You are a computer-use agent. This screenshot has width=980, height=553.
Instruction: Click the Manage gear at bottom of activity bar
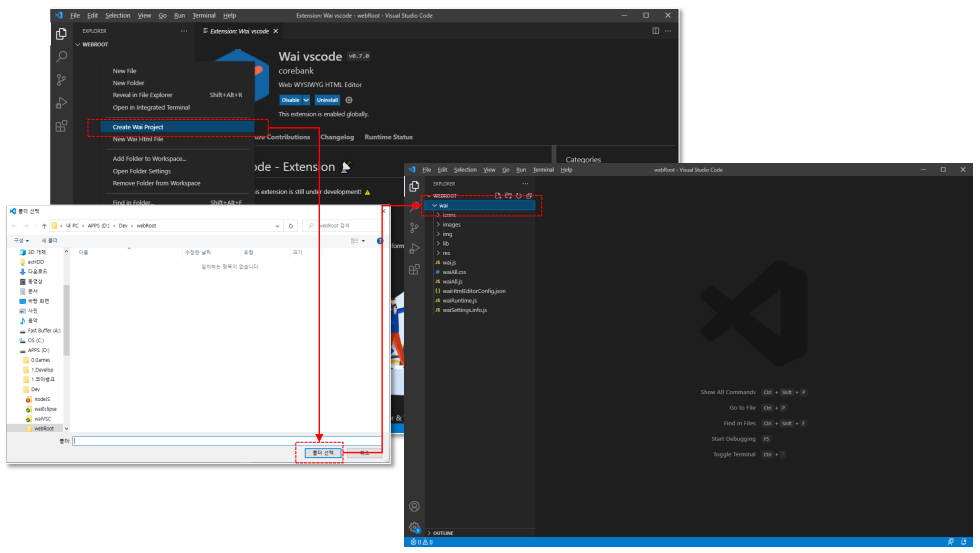pos(414,527)
